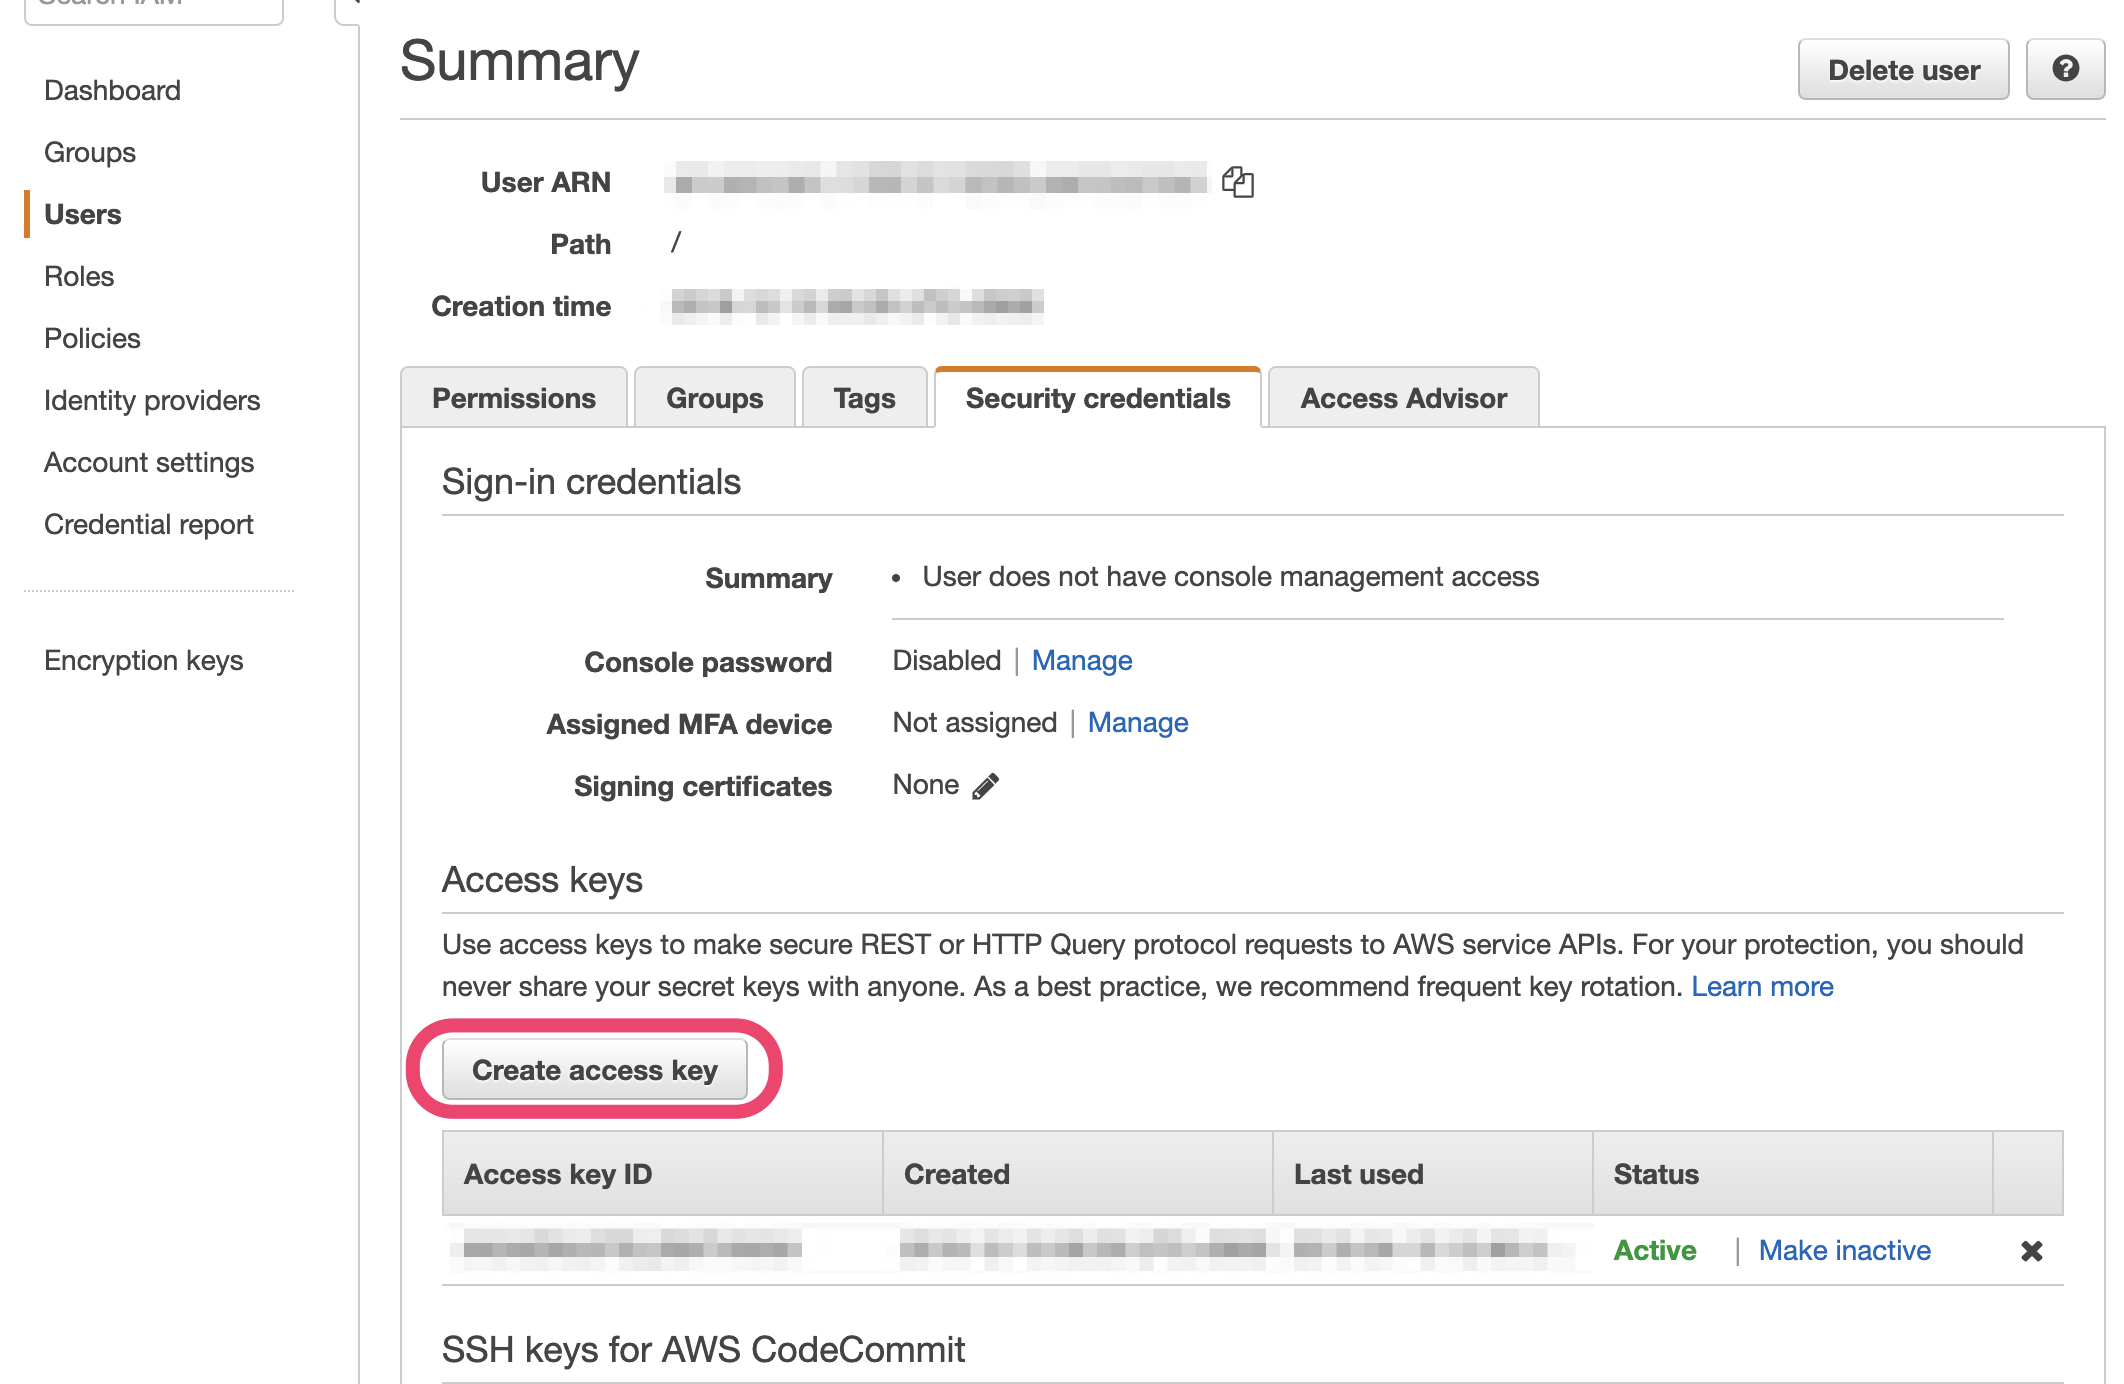
Task: Make the access key inactive
Action: tap(1844, 1251)
